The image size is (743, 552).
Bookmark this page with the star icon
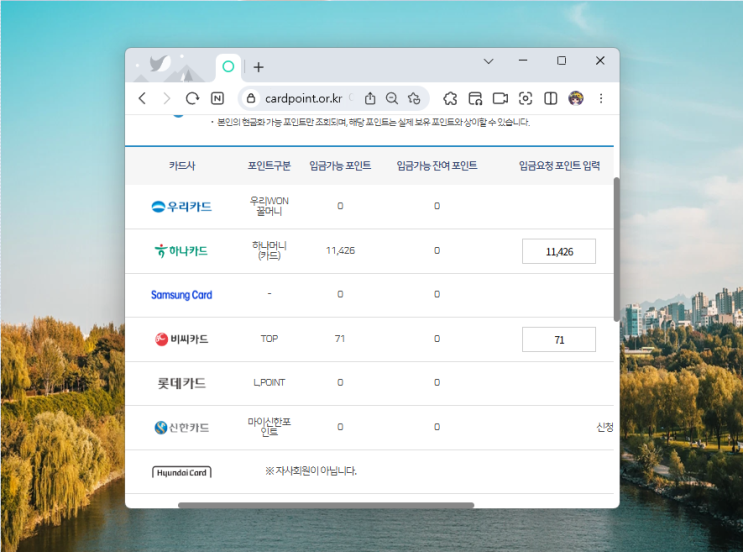414,98
